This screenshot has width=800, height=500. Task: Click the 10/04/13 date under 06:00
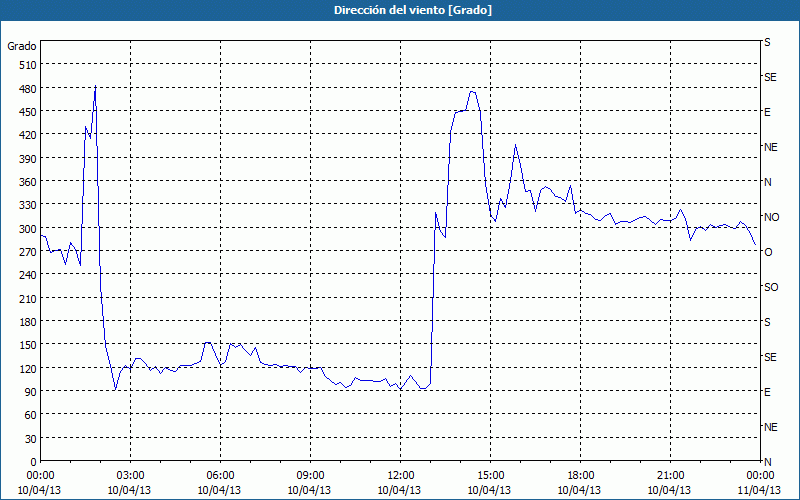219,490
